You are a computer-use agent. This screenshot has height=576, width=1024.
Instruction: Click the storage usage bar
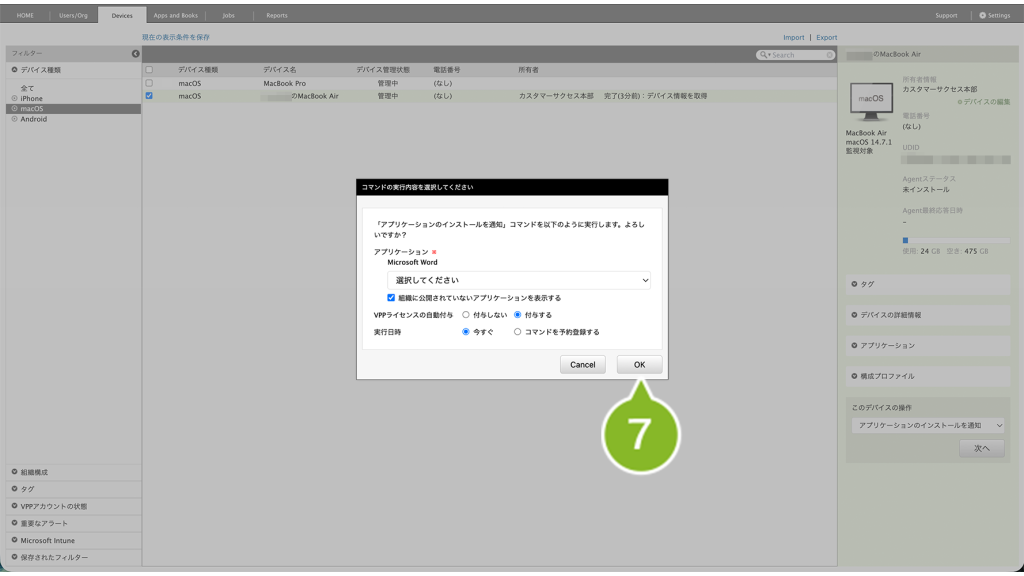956,240
